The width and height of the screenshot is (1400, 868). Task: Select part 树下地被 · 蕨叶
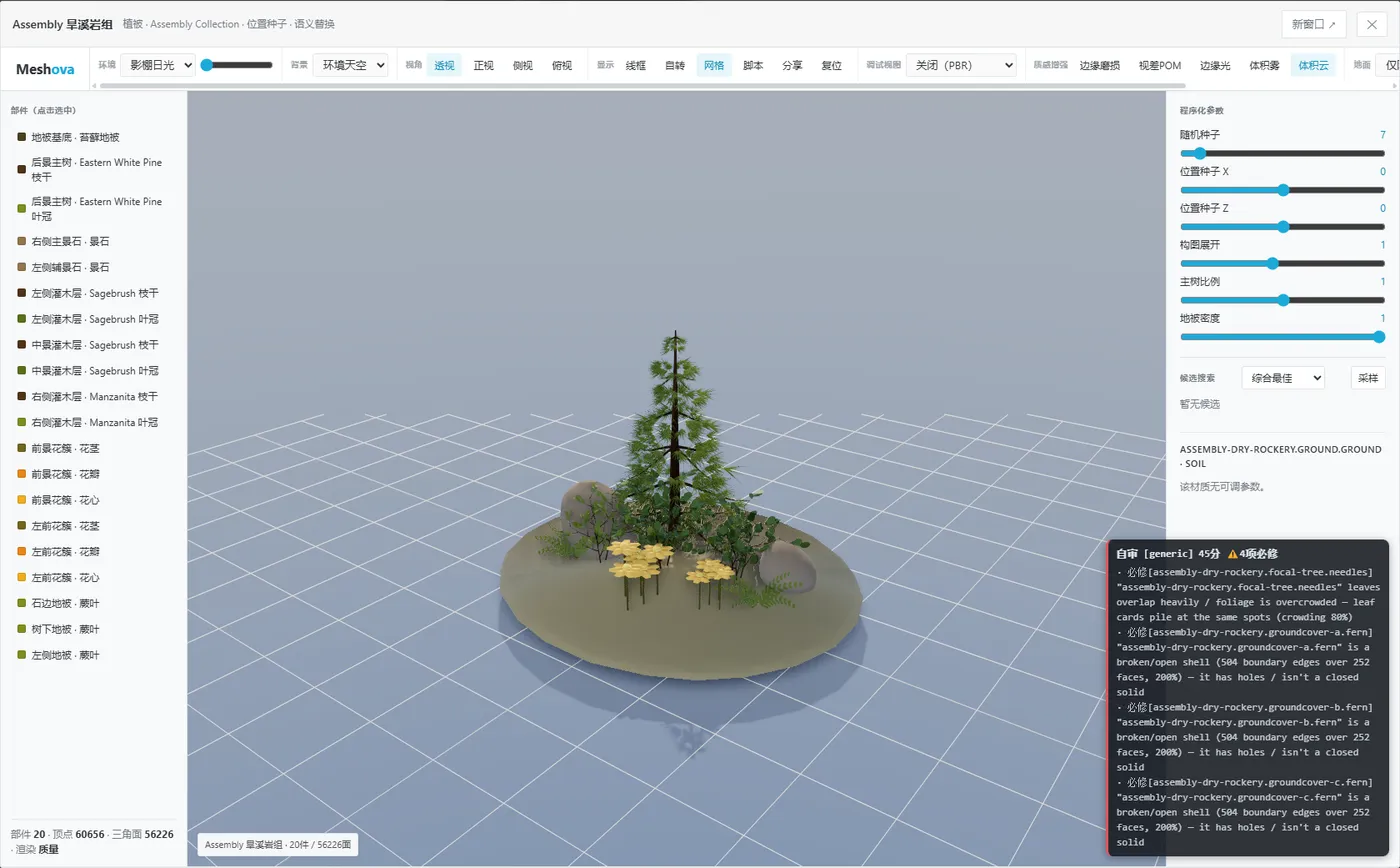(x=93, y=629)
